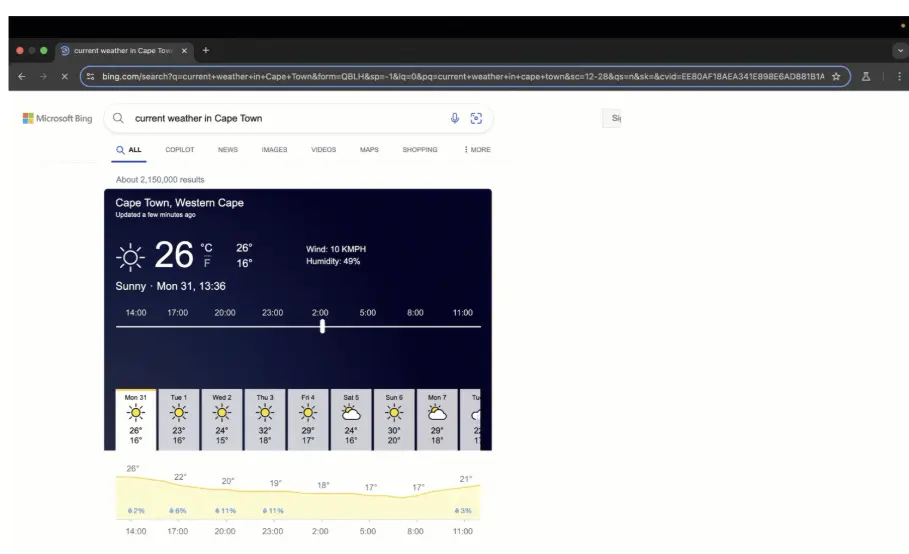Switch temperature unit to Fahrenheit
Screen dimensions: 909x554
tap(207, 264)
